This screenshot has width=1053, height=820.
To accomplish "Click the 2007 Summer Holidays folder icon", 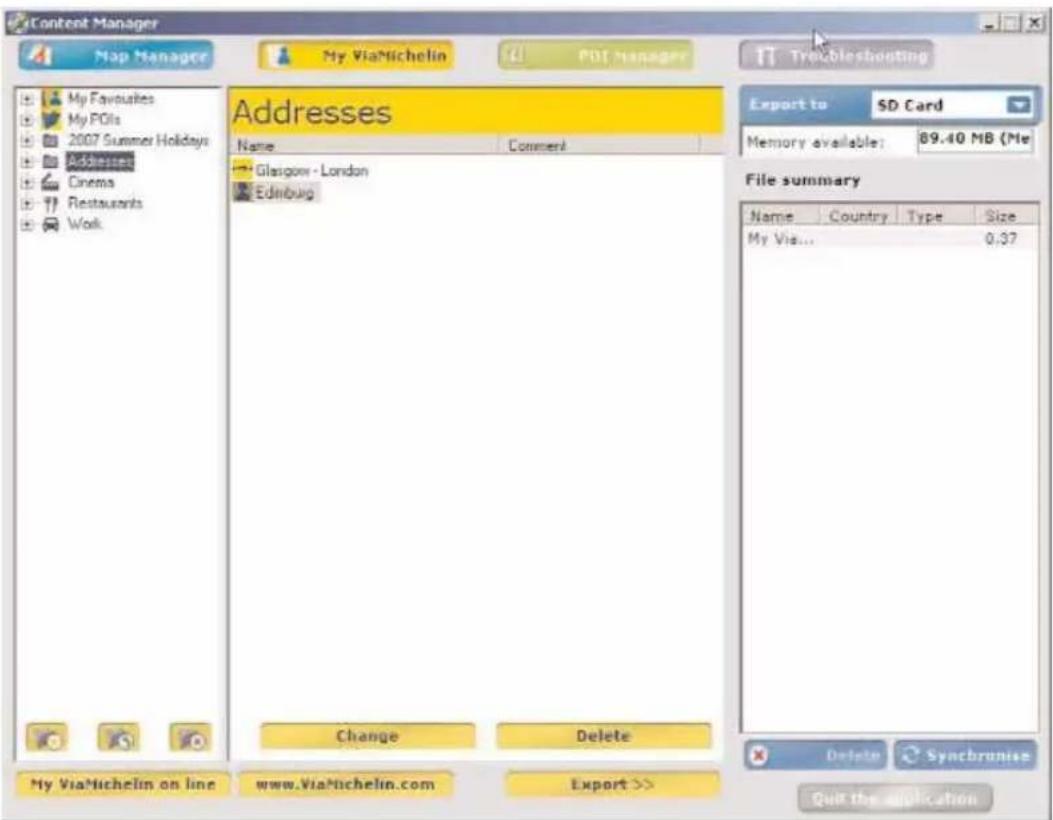I will point(50,141).
